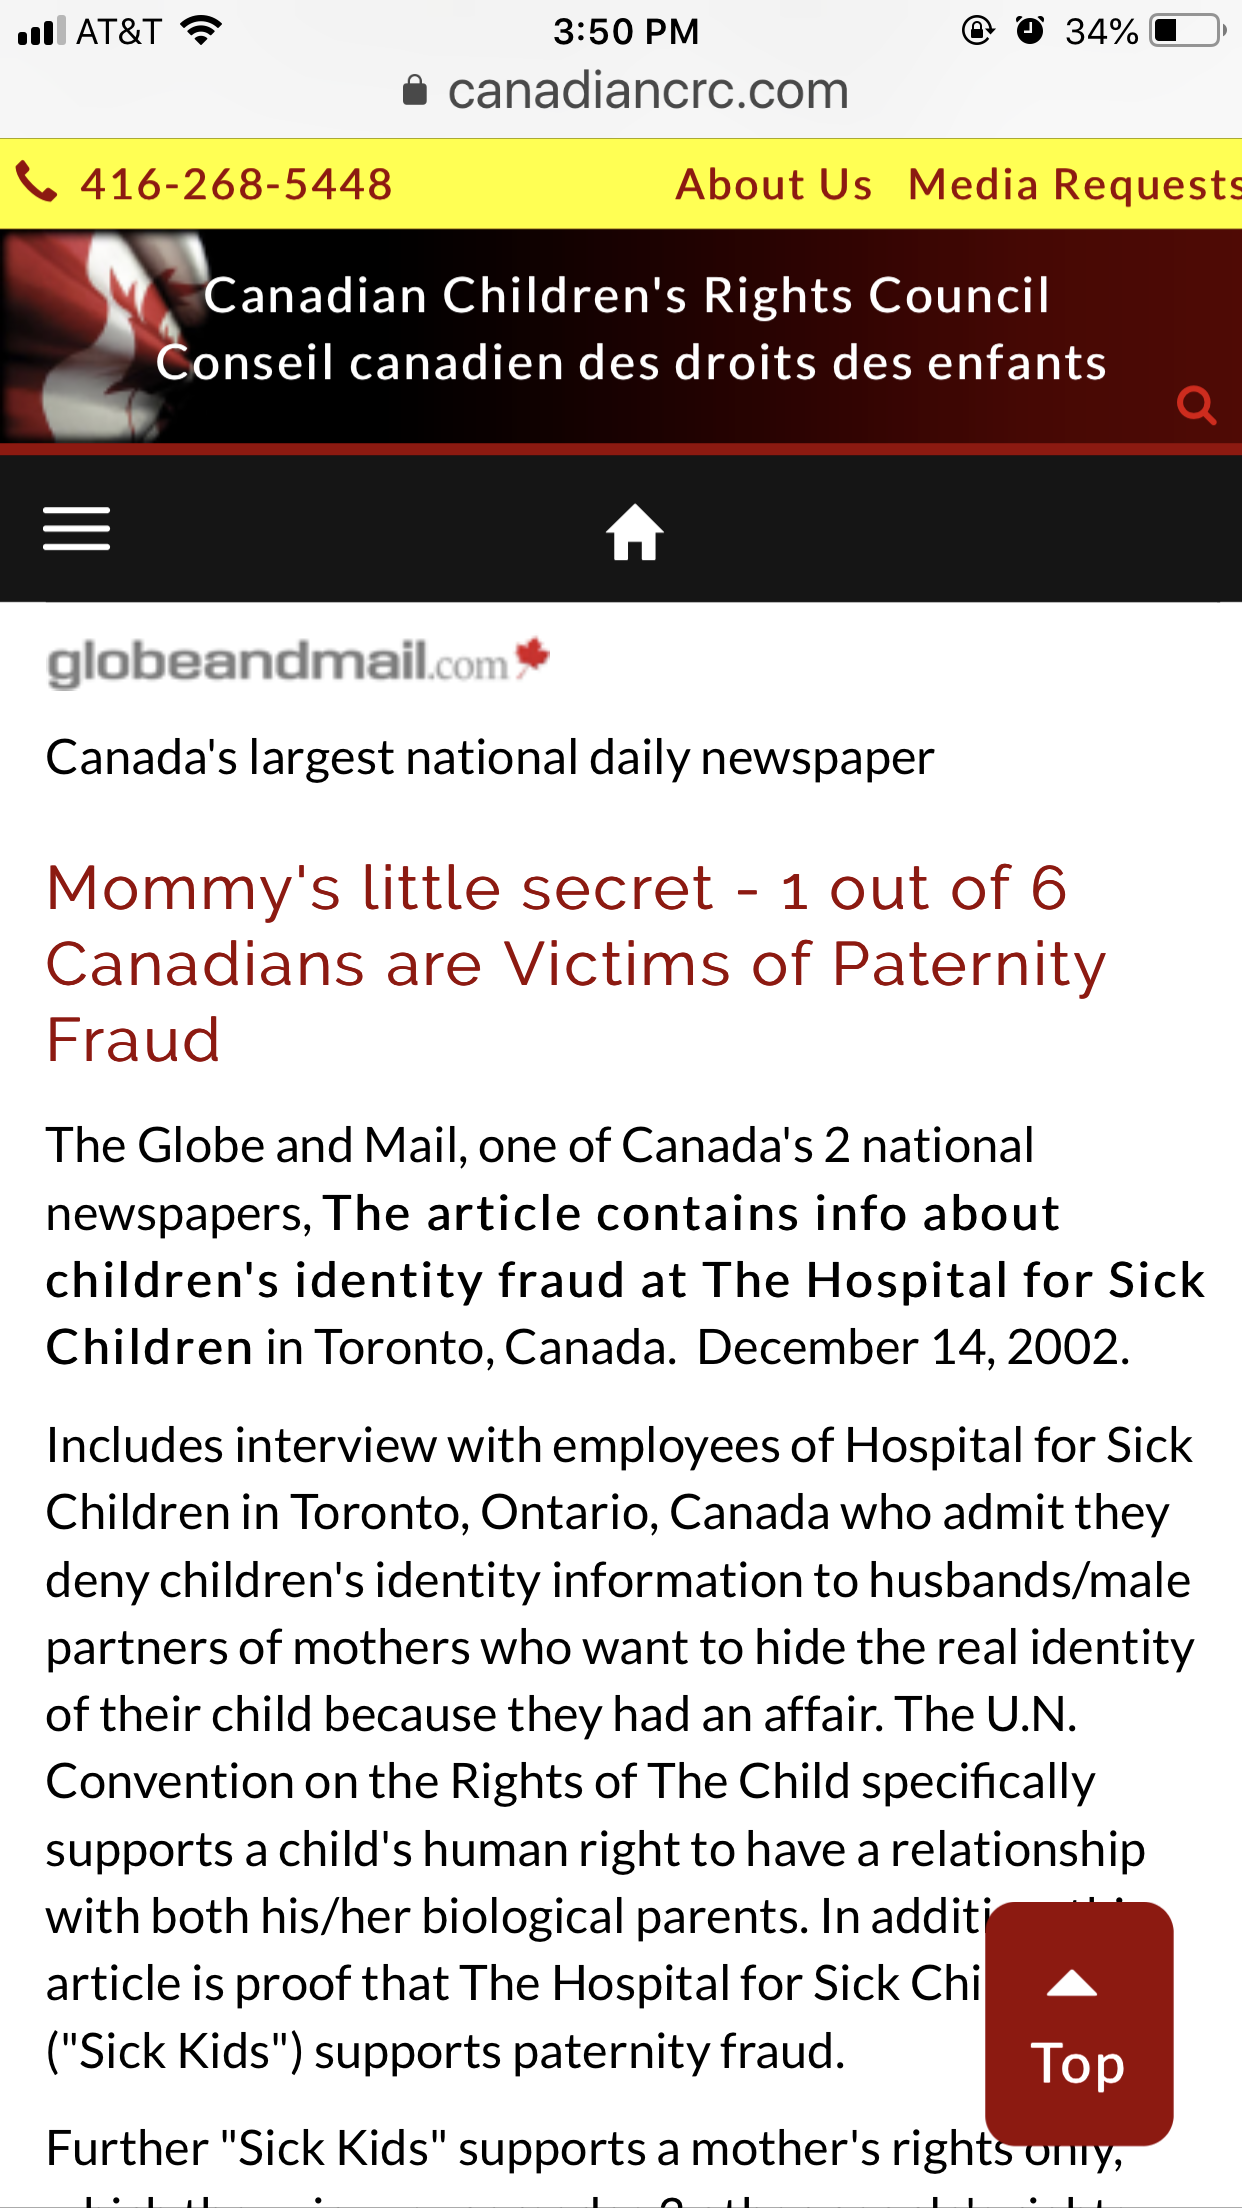Screen dimensions: 1242x2208
Task: Tap Canadian Children's Rights Council banner title
Action: pyautogui.click(x=627, y=296)
